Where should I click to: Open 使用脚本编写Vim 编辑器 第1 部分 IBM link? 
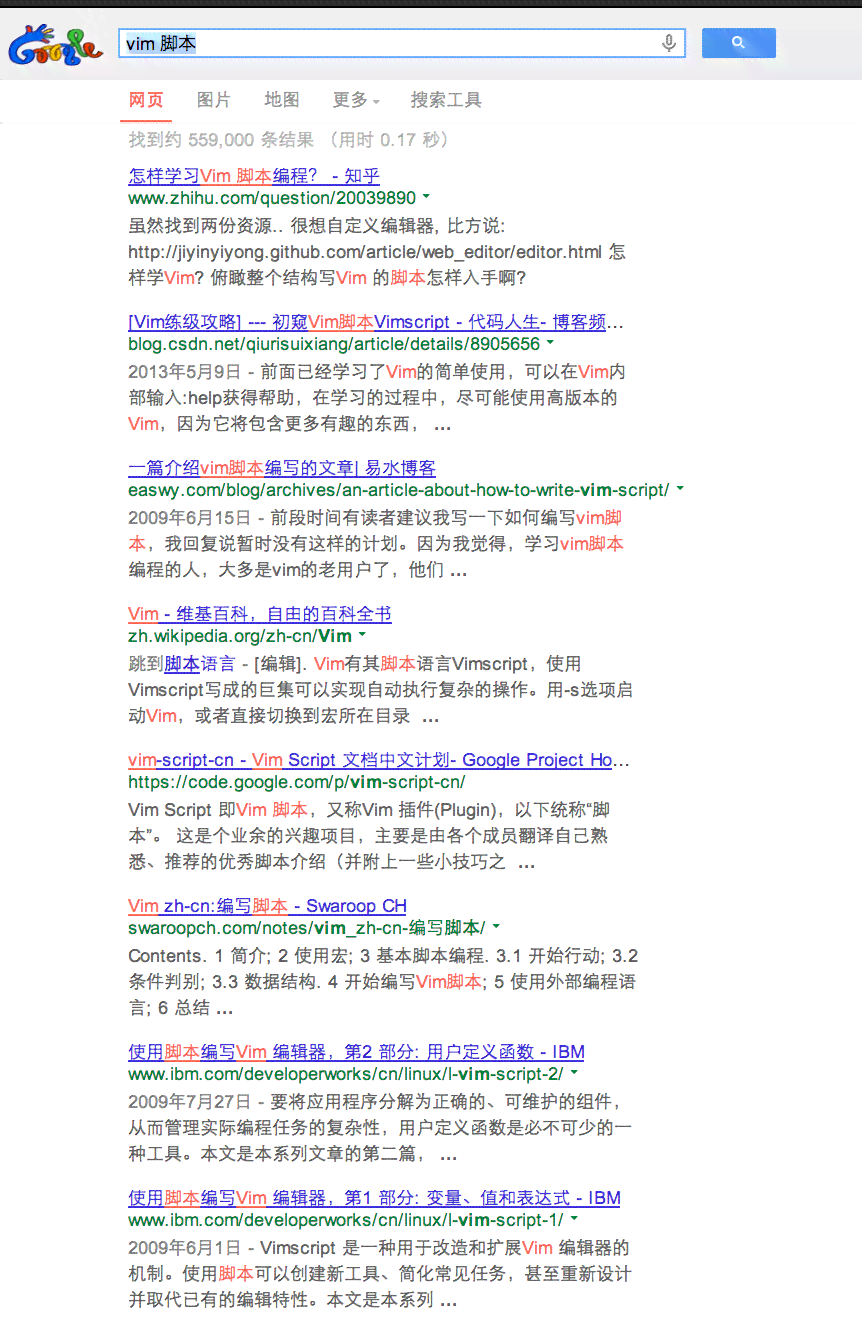pos(374,1198)
